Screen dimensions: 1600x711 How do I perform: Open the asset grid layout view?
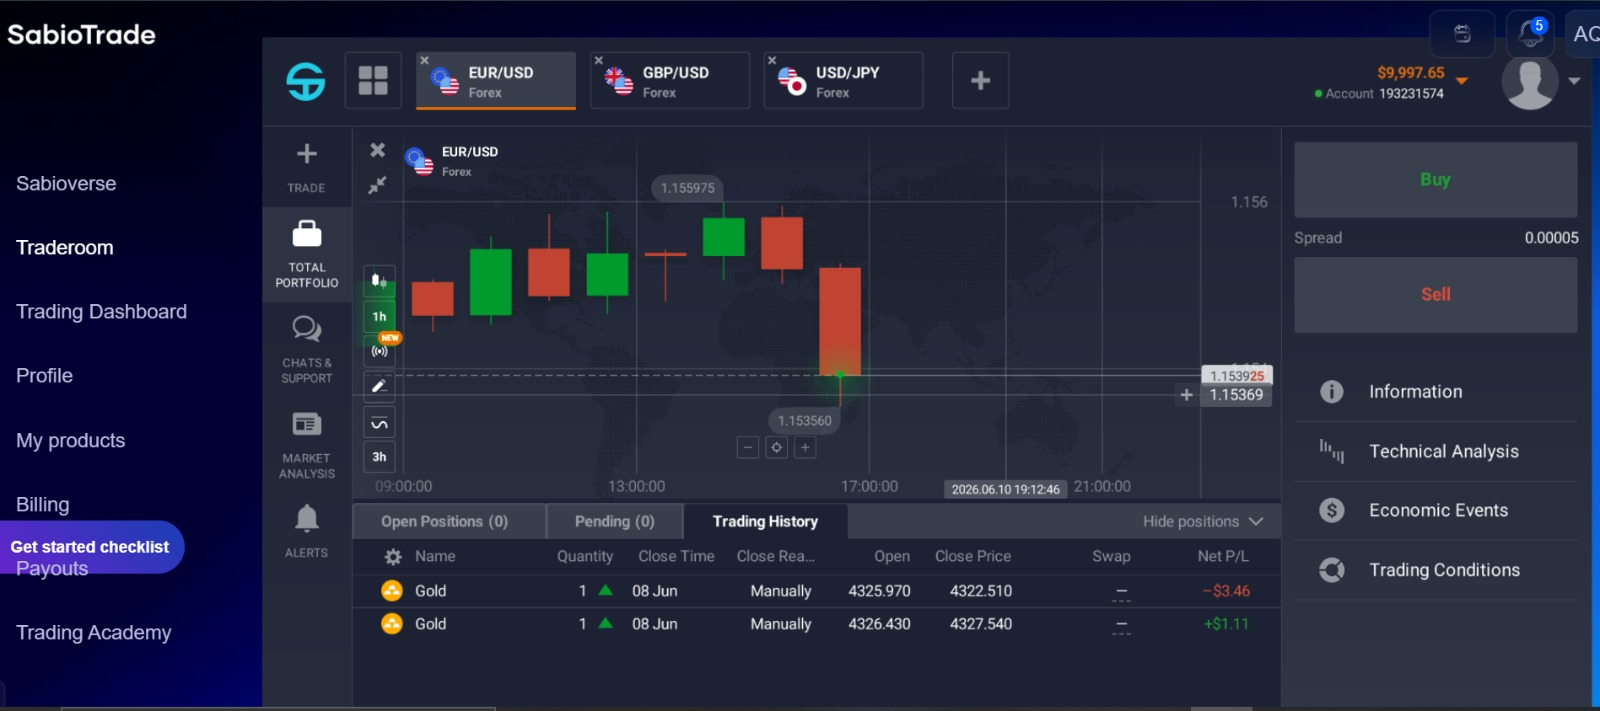pos(373,80)
